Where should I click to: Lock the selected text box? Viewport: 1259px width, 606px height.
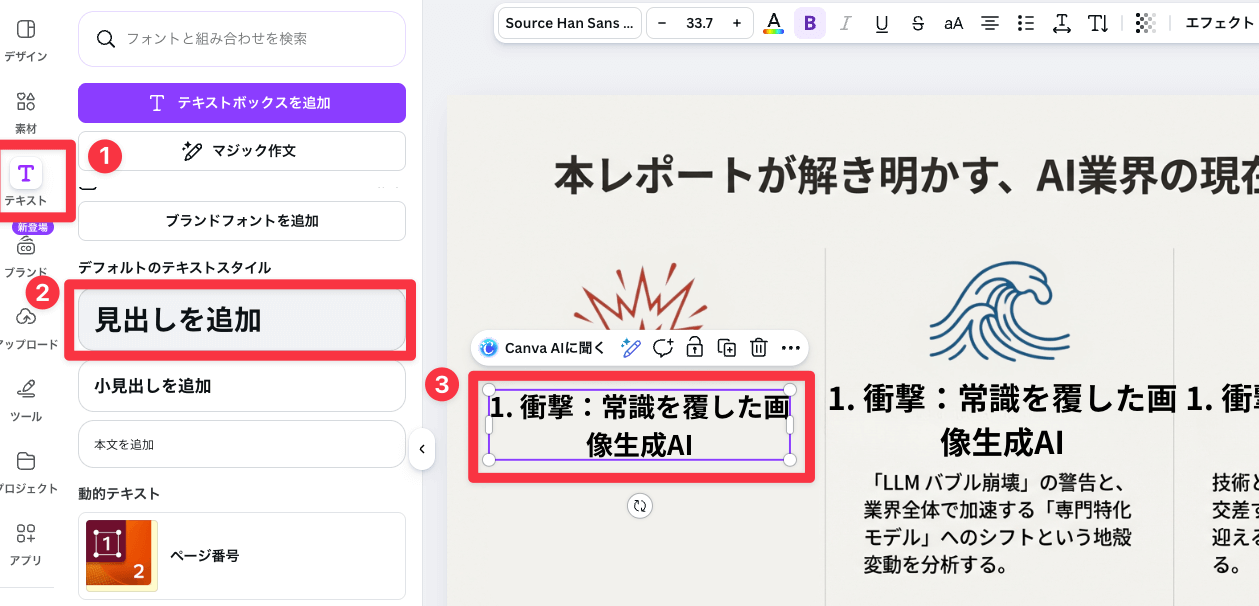click(695, 347)
